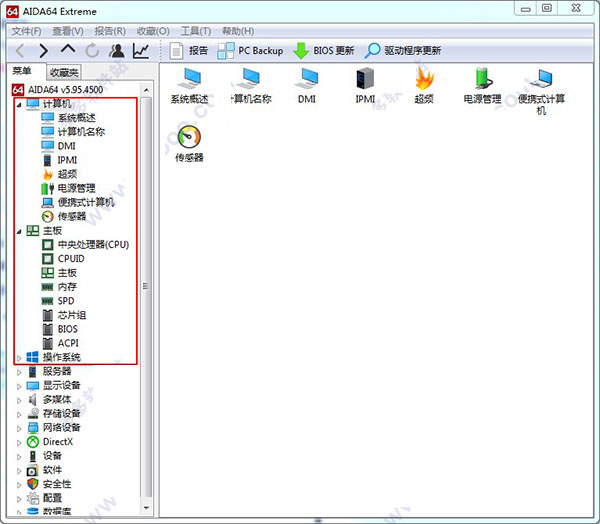Image resolution: width=600 pixels, height=524 pixels.
Task: Expand the DirectX tree node
Action: (x=19, y=443)
